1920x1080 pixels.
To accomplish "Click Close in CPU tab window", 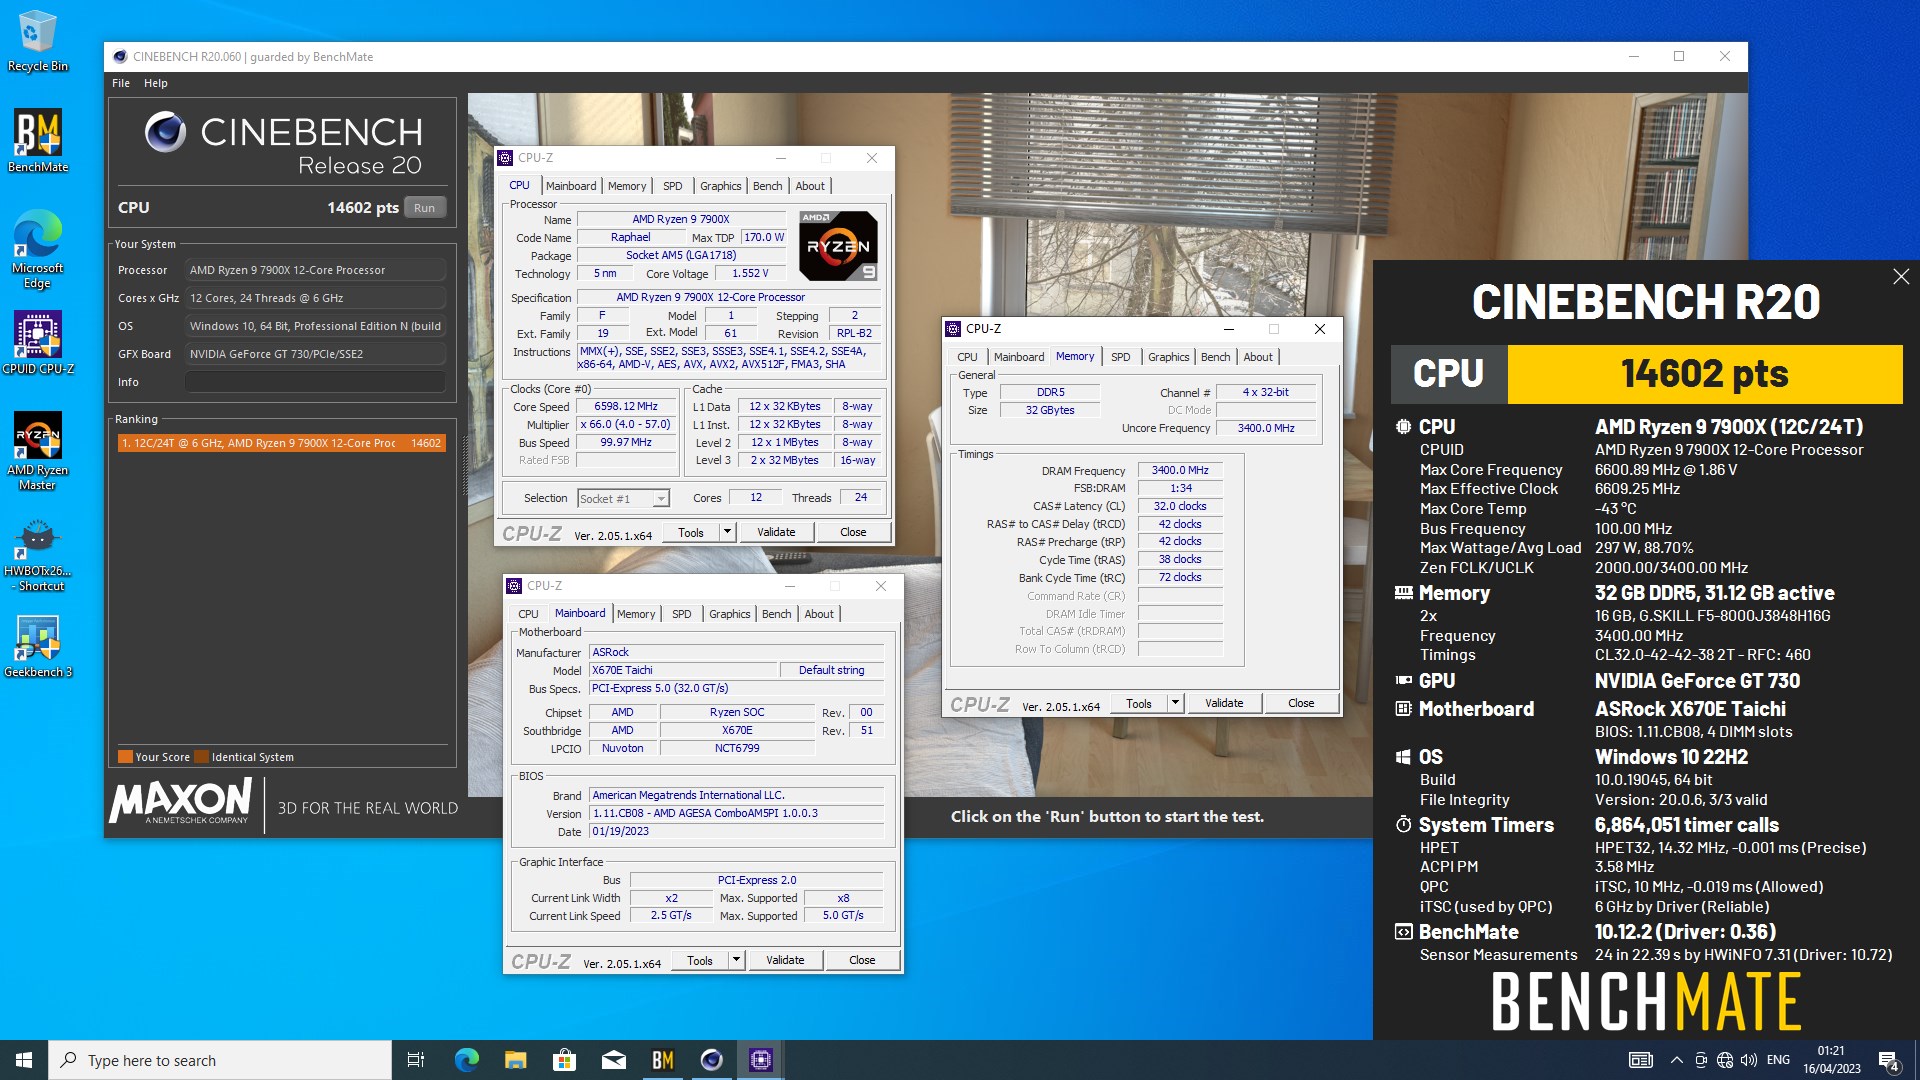I will 853,532.
